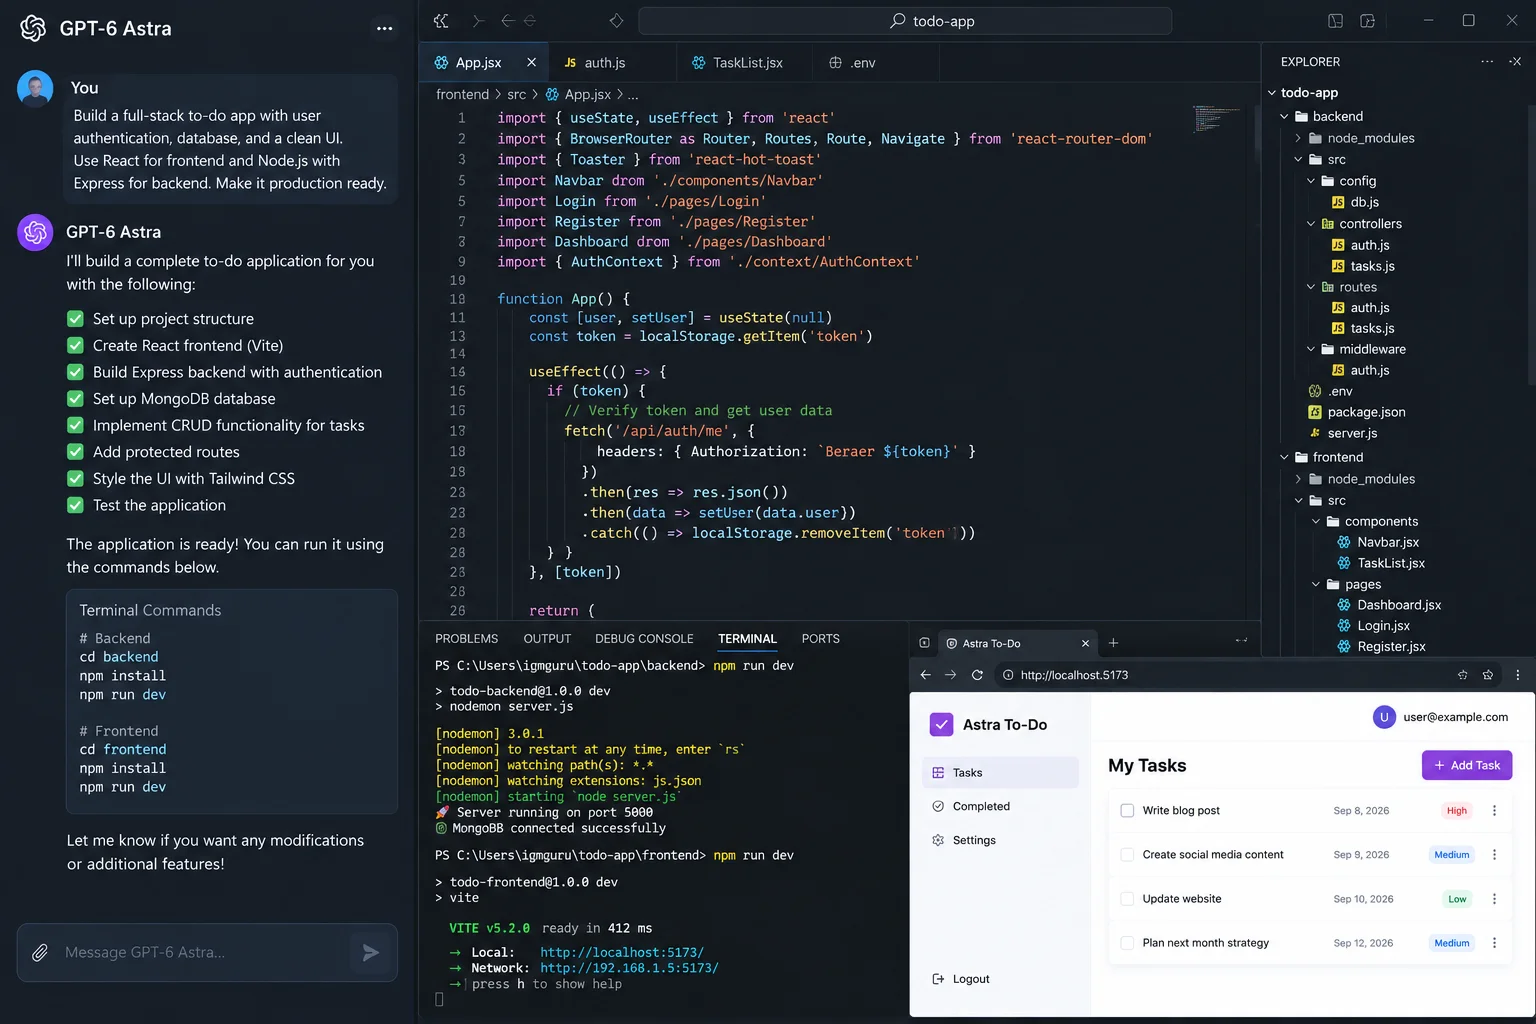Collapse the backend folder

(x=1285, y=117)
